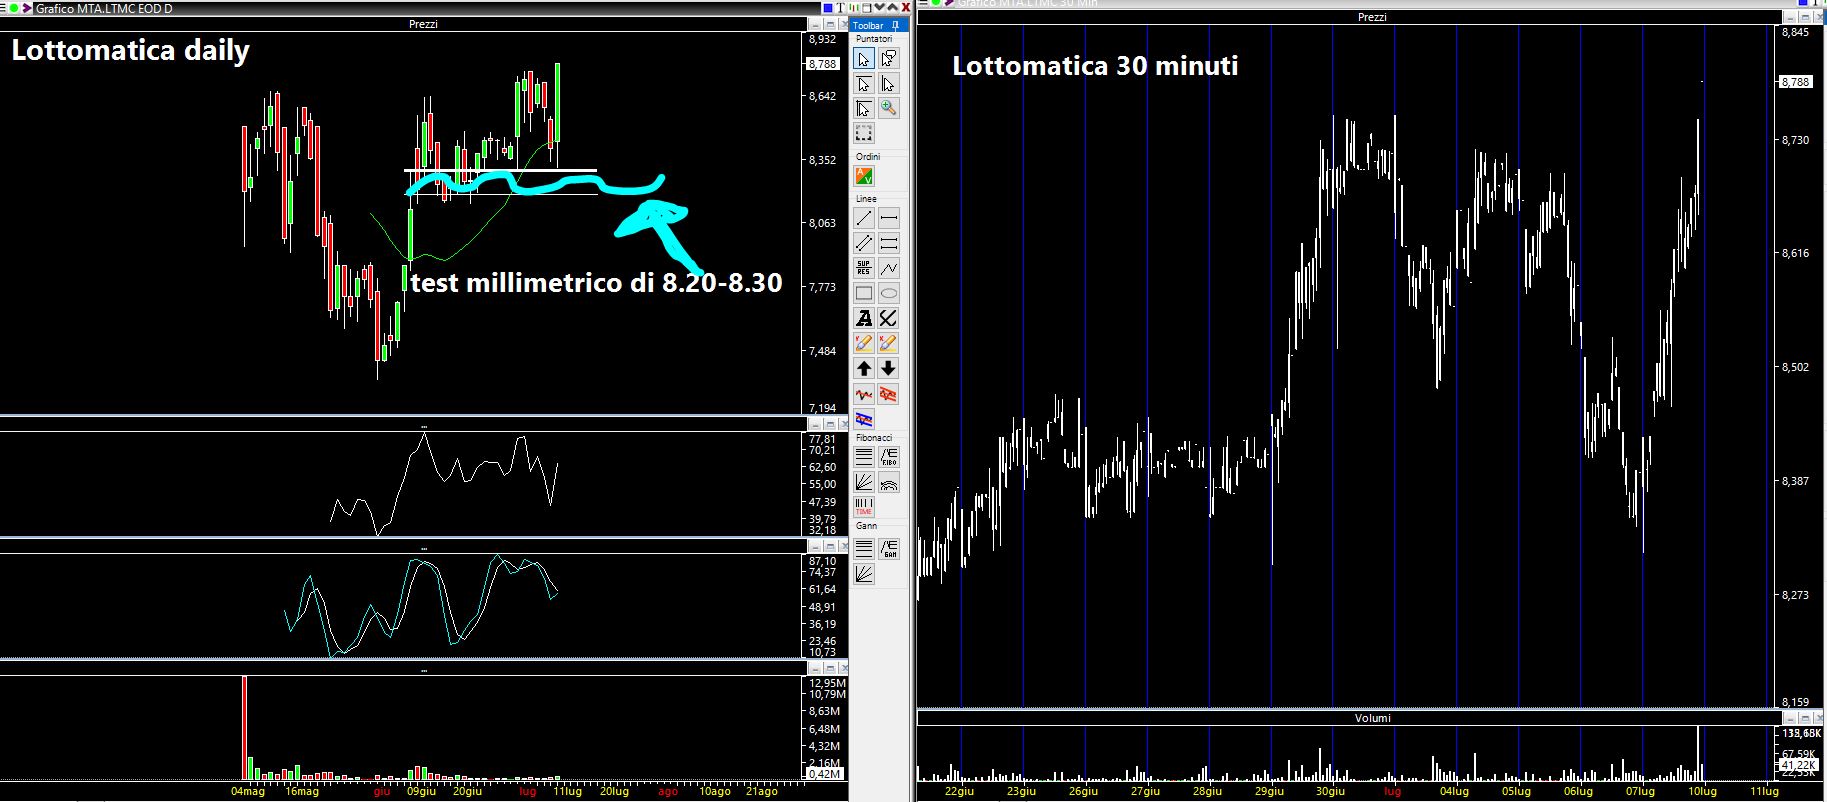Click the SUP RES support-resistance tool
This screenshot has height=802, width=1827.
864,268
